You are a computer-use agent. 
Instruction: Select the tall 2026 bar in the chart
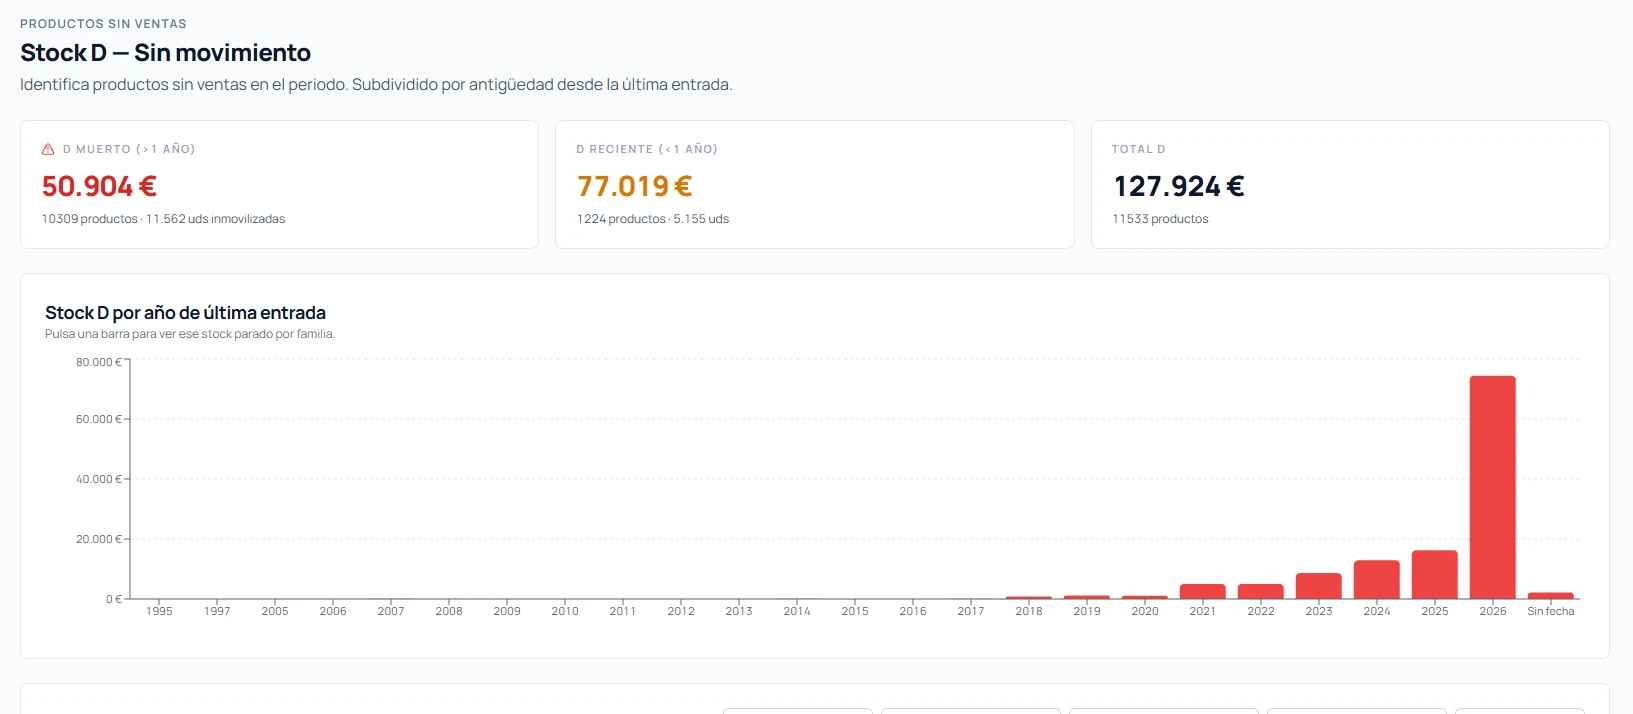click(x=1492, y=487)
